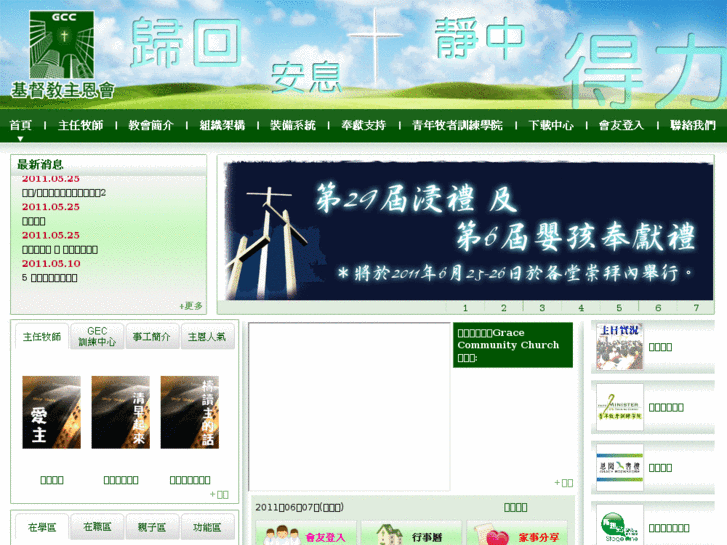Screen dimensions: 727x545
Task: Switch to the 功能區 tab
Action: click(207, 527)
